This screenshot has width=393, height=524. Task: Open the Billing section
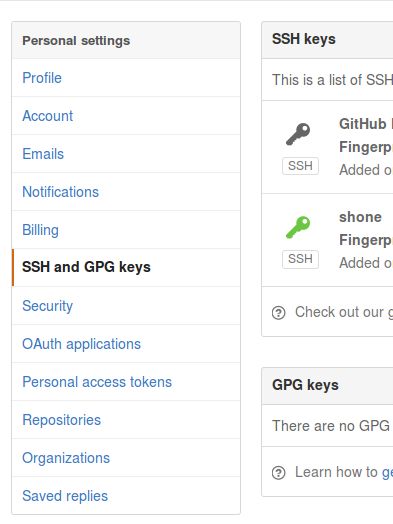126,230
